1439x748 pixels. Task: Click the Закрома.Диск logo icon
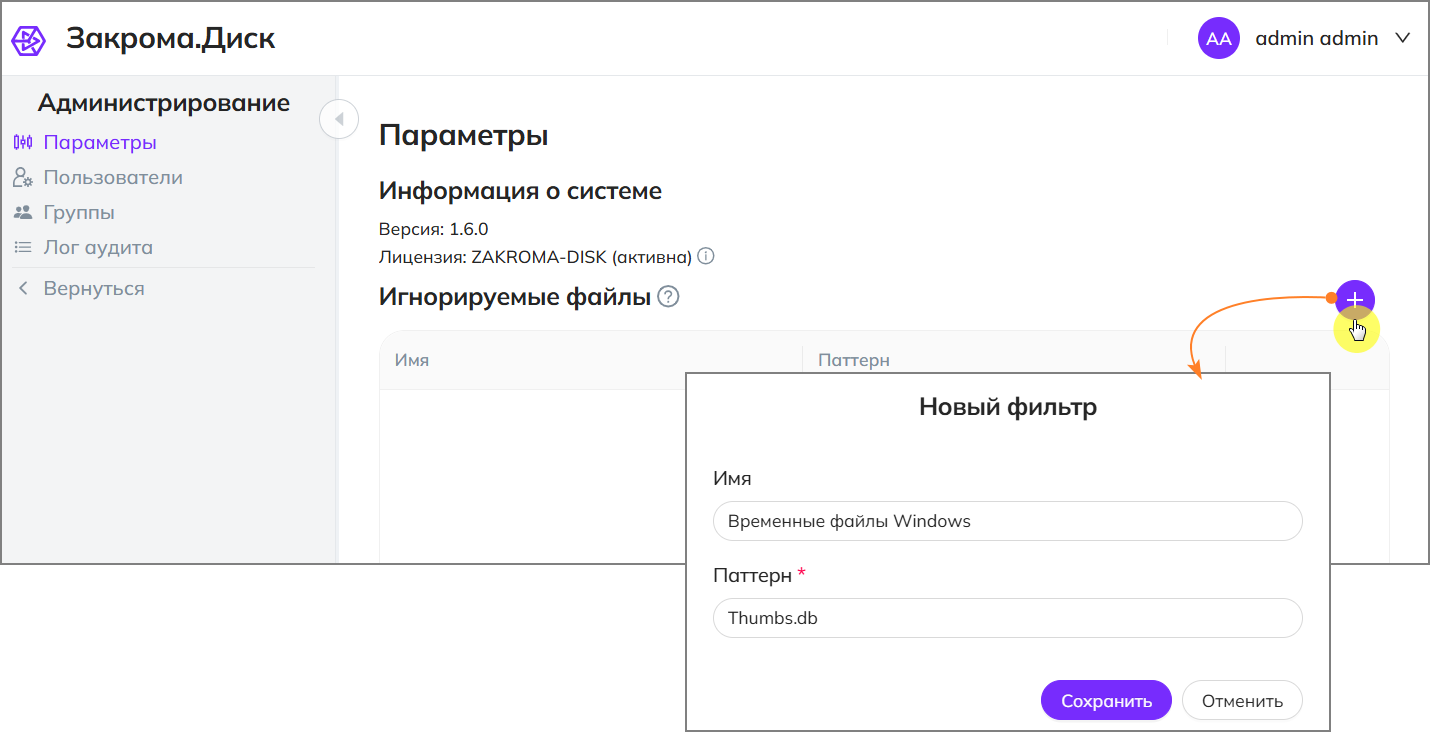pos(28,40)
